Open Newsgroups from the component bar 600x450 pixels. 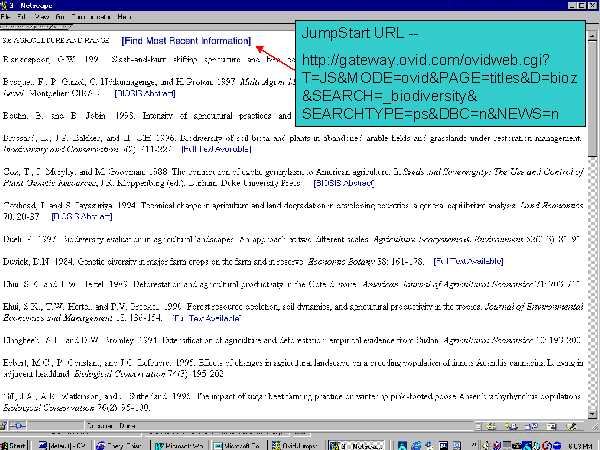(533, 426)
